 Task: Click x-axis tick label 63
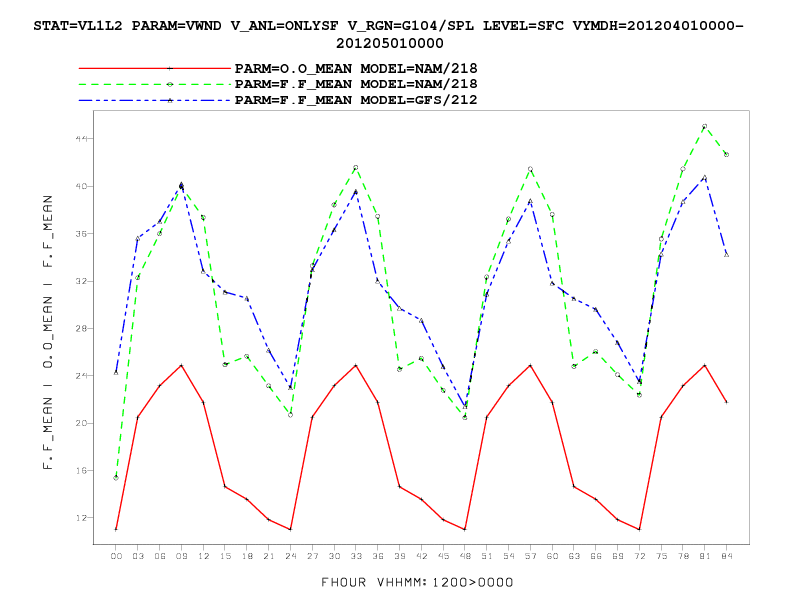(574, 556)
